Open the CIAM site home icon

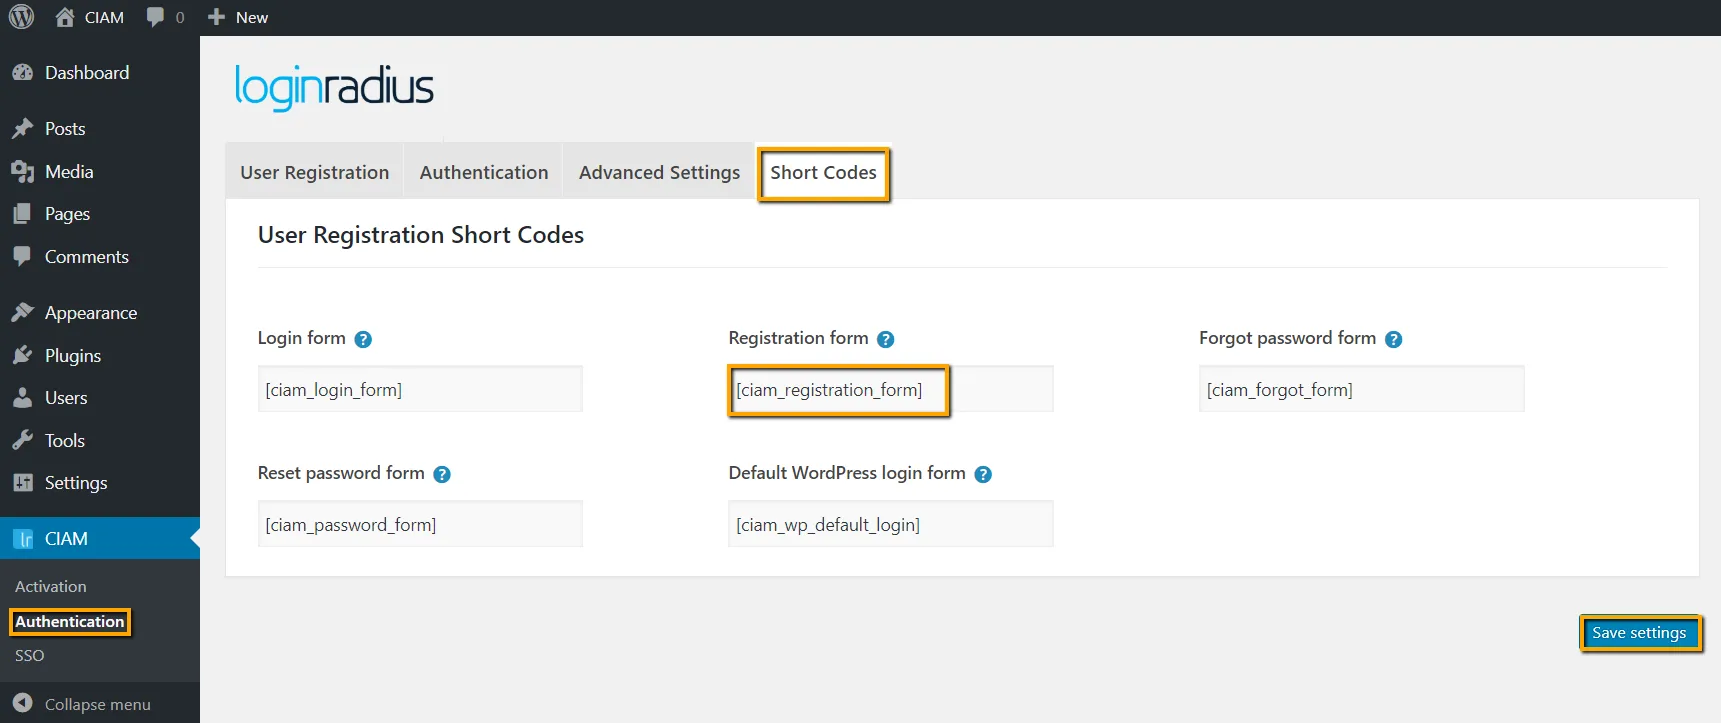(x=65, y=17)
